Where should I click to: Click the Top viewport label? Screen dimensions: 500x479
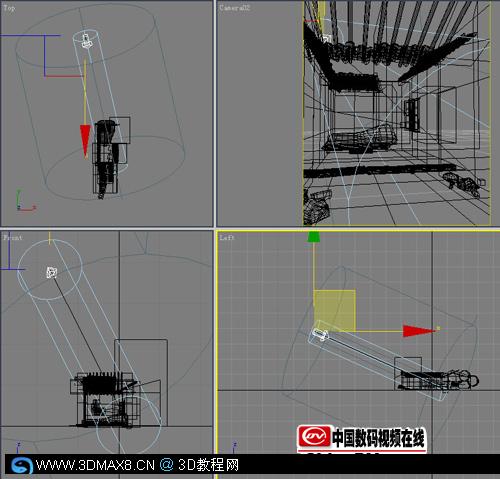(x=9, y=8)
